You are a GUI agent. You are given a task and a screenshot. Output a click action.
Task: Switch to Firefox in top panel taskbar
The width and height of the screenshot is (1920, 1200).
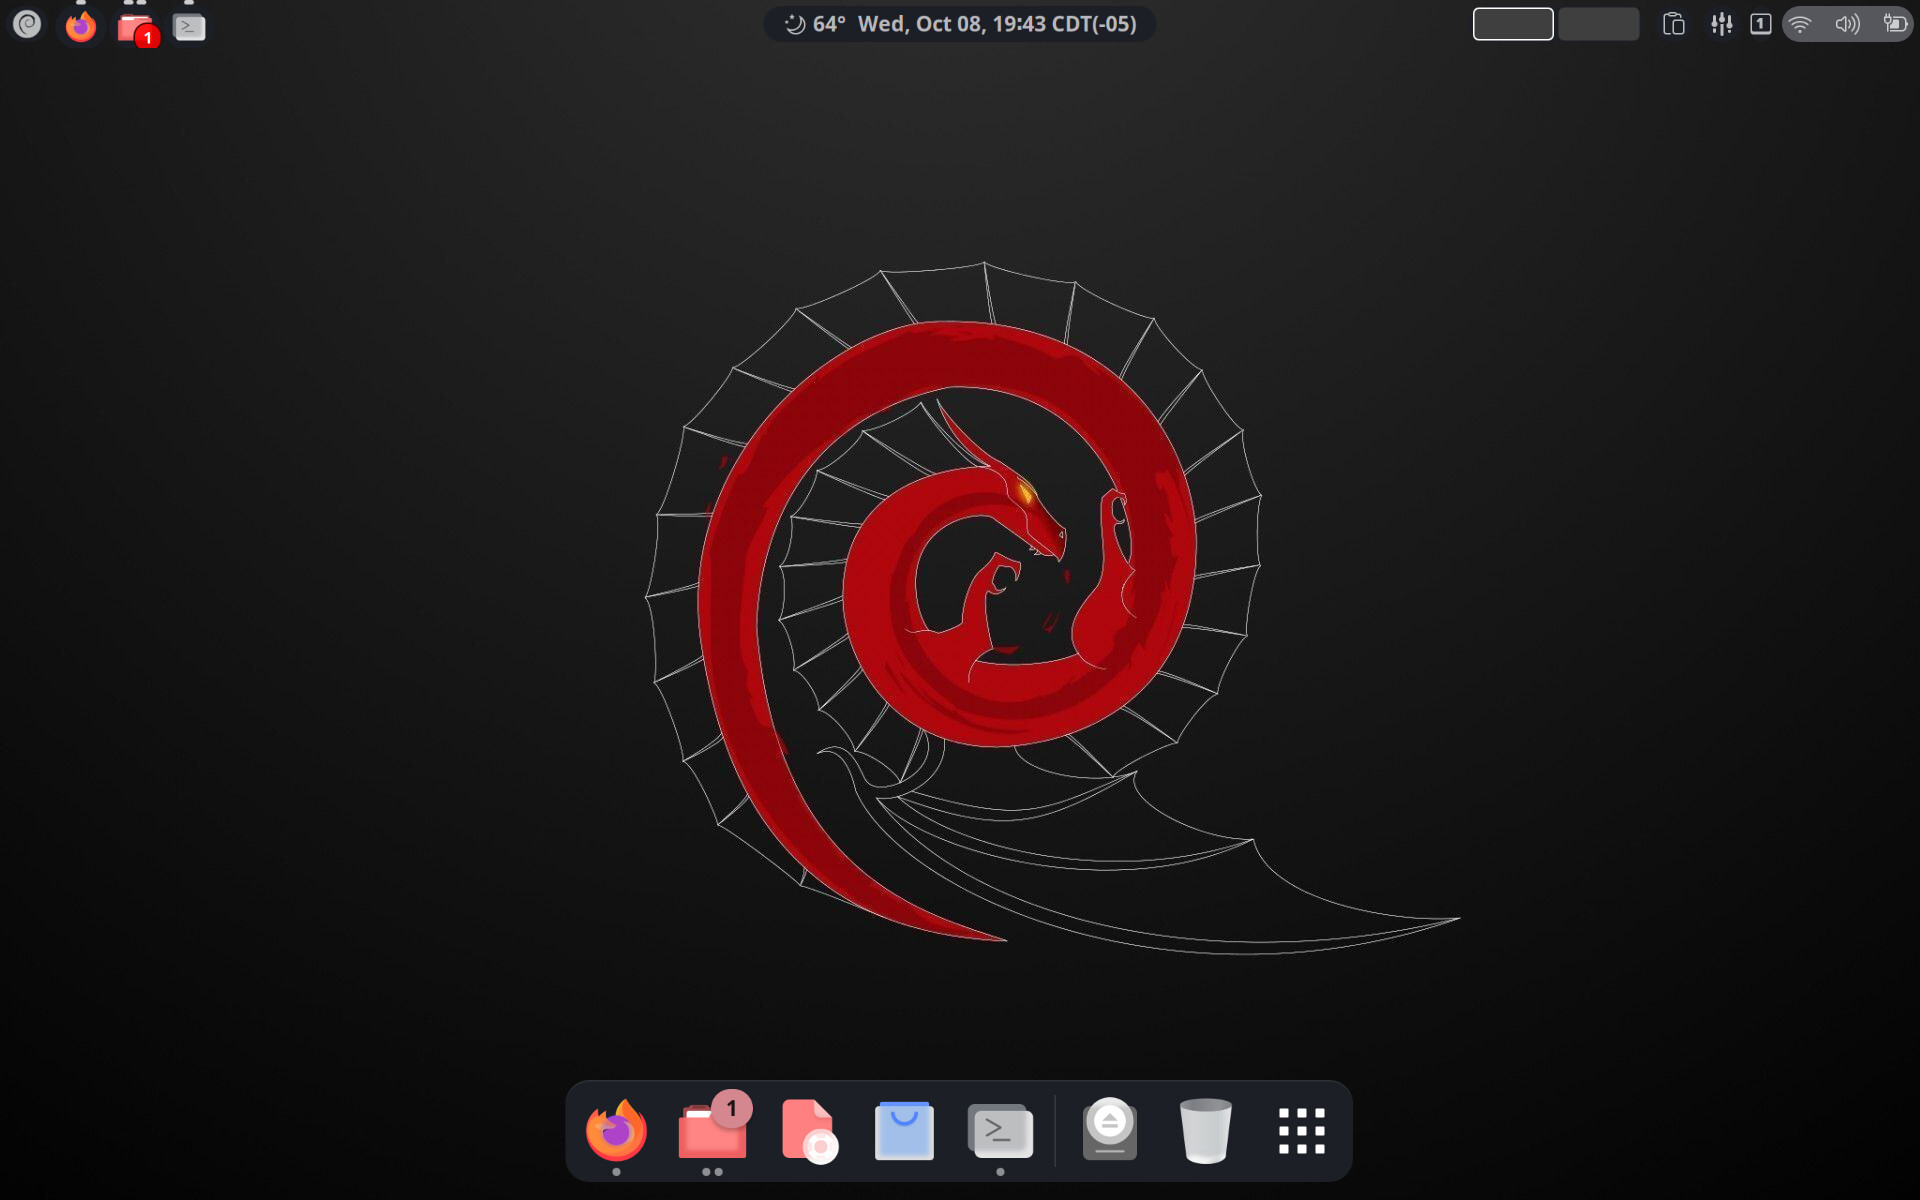pos(81,26)
